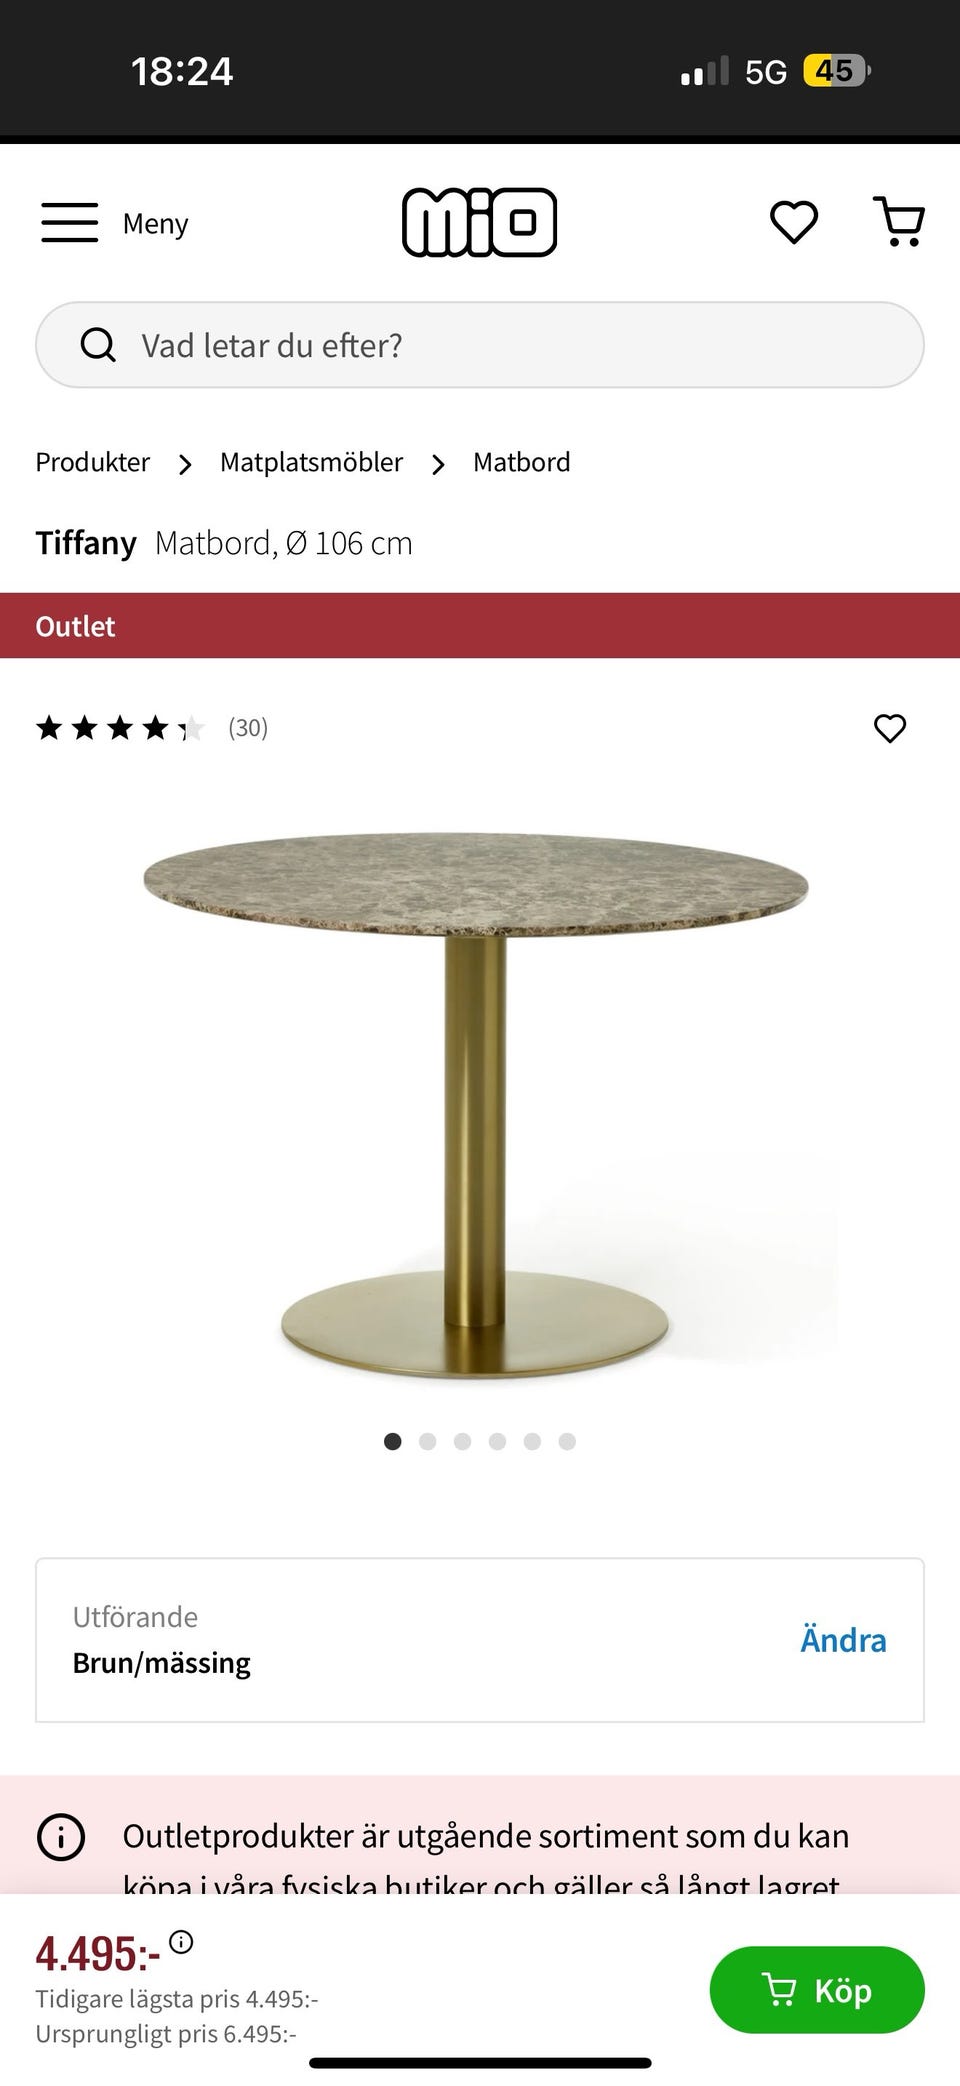Focus the 'Vad letar du efter?' search field
The height and width of the screenshot is (2086, 960).
point(480,345)
